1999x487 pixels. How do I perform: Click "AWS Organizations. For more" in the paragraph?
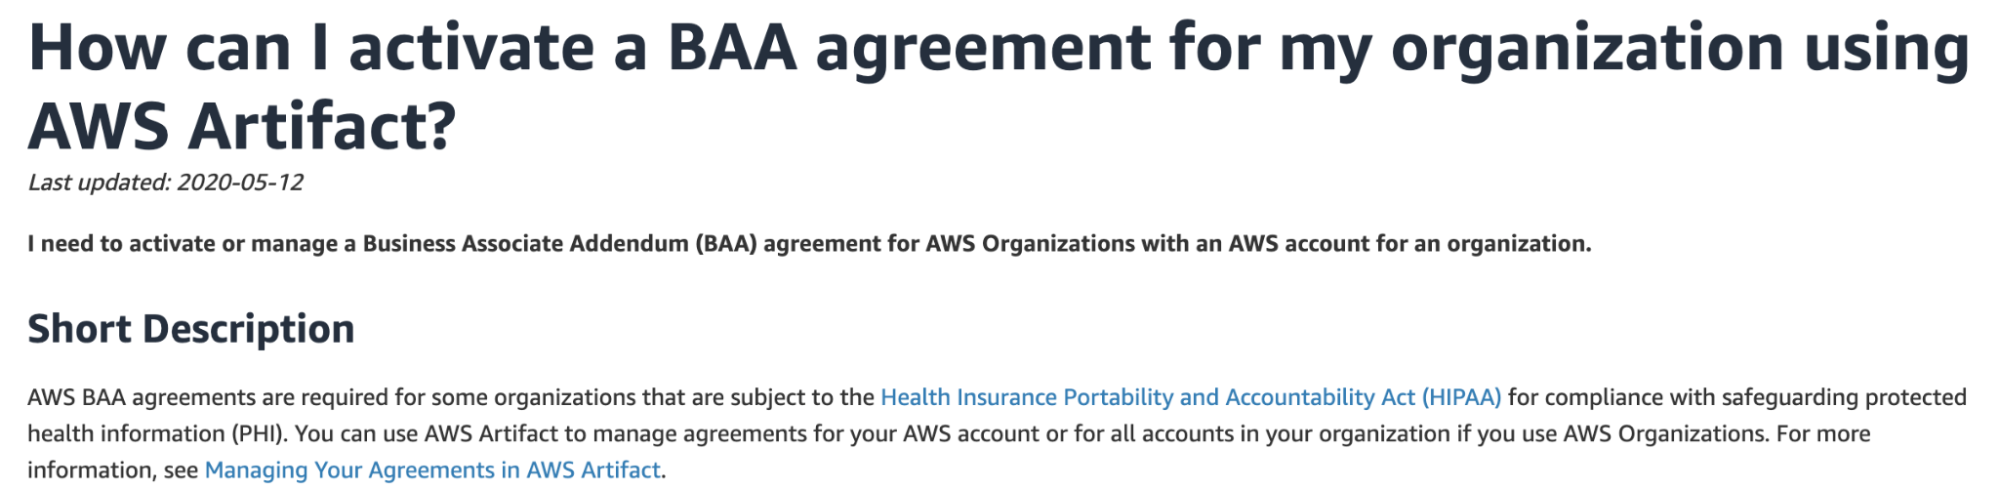point(1716,434)
